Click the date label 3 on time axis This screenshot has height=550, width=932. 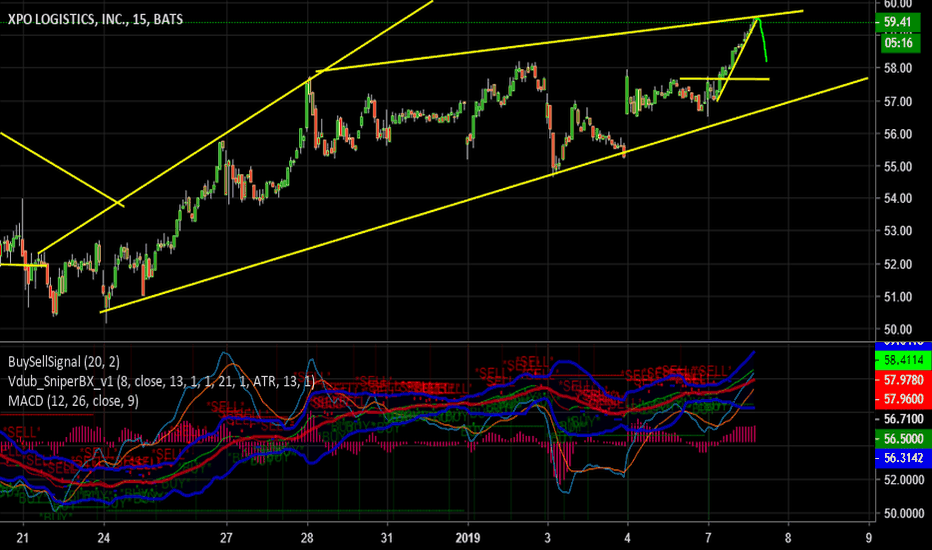pyautogui.click(x=547, y=538)
